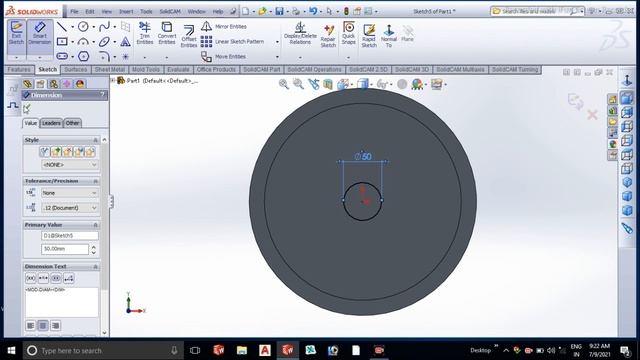Screen dimensions: 640x360
Task: Switch to Other tab in Dimension panel
Action: tap(73, 123)
